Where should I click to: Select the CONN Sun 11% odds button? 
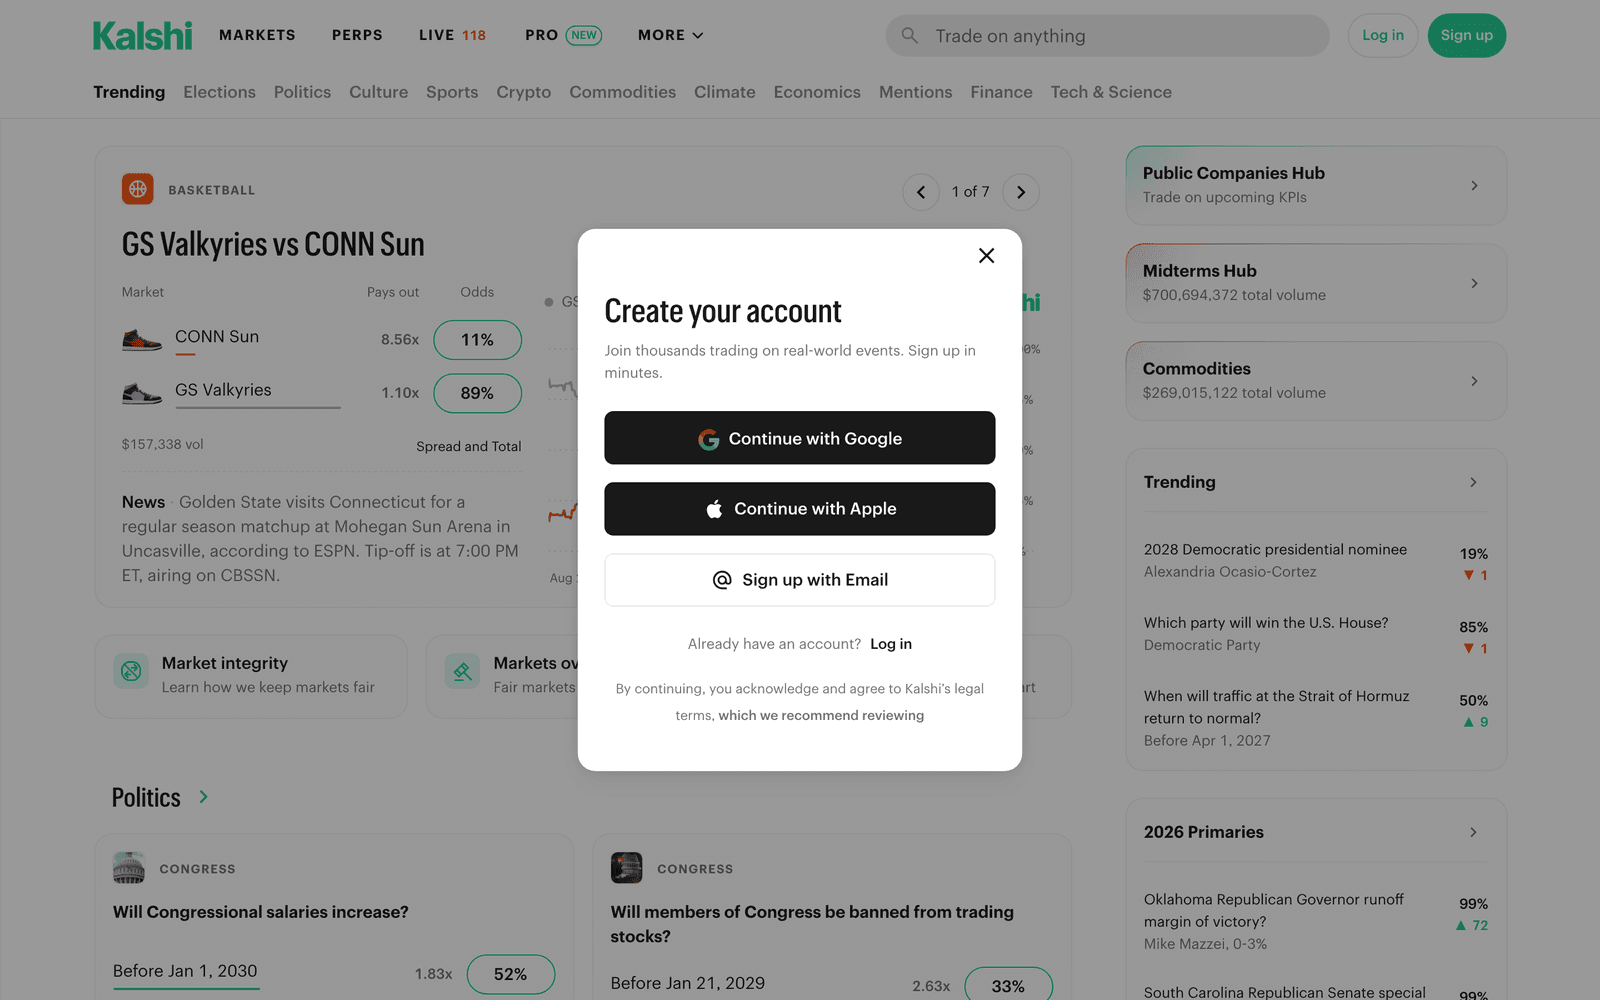coord(477,340)
